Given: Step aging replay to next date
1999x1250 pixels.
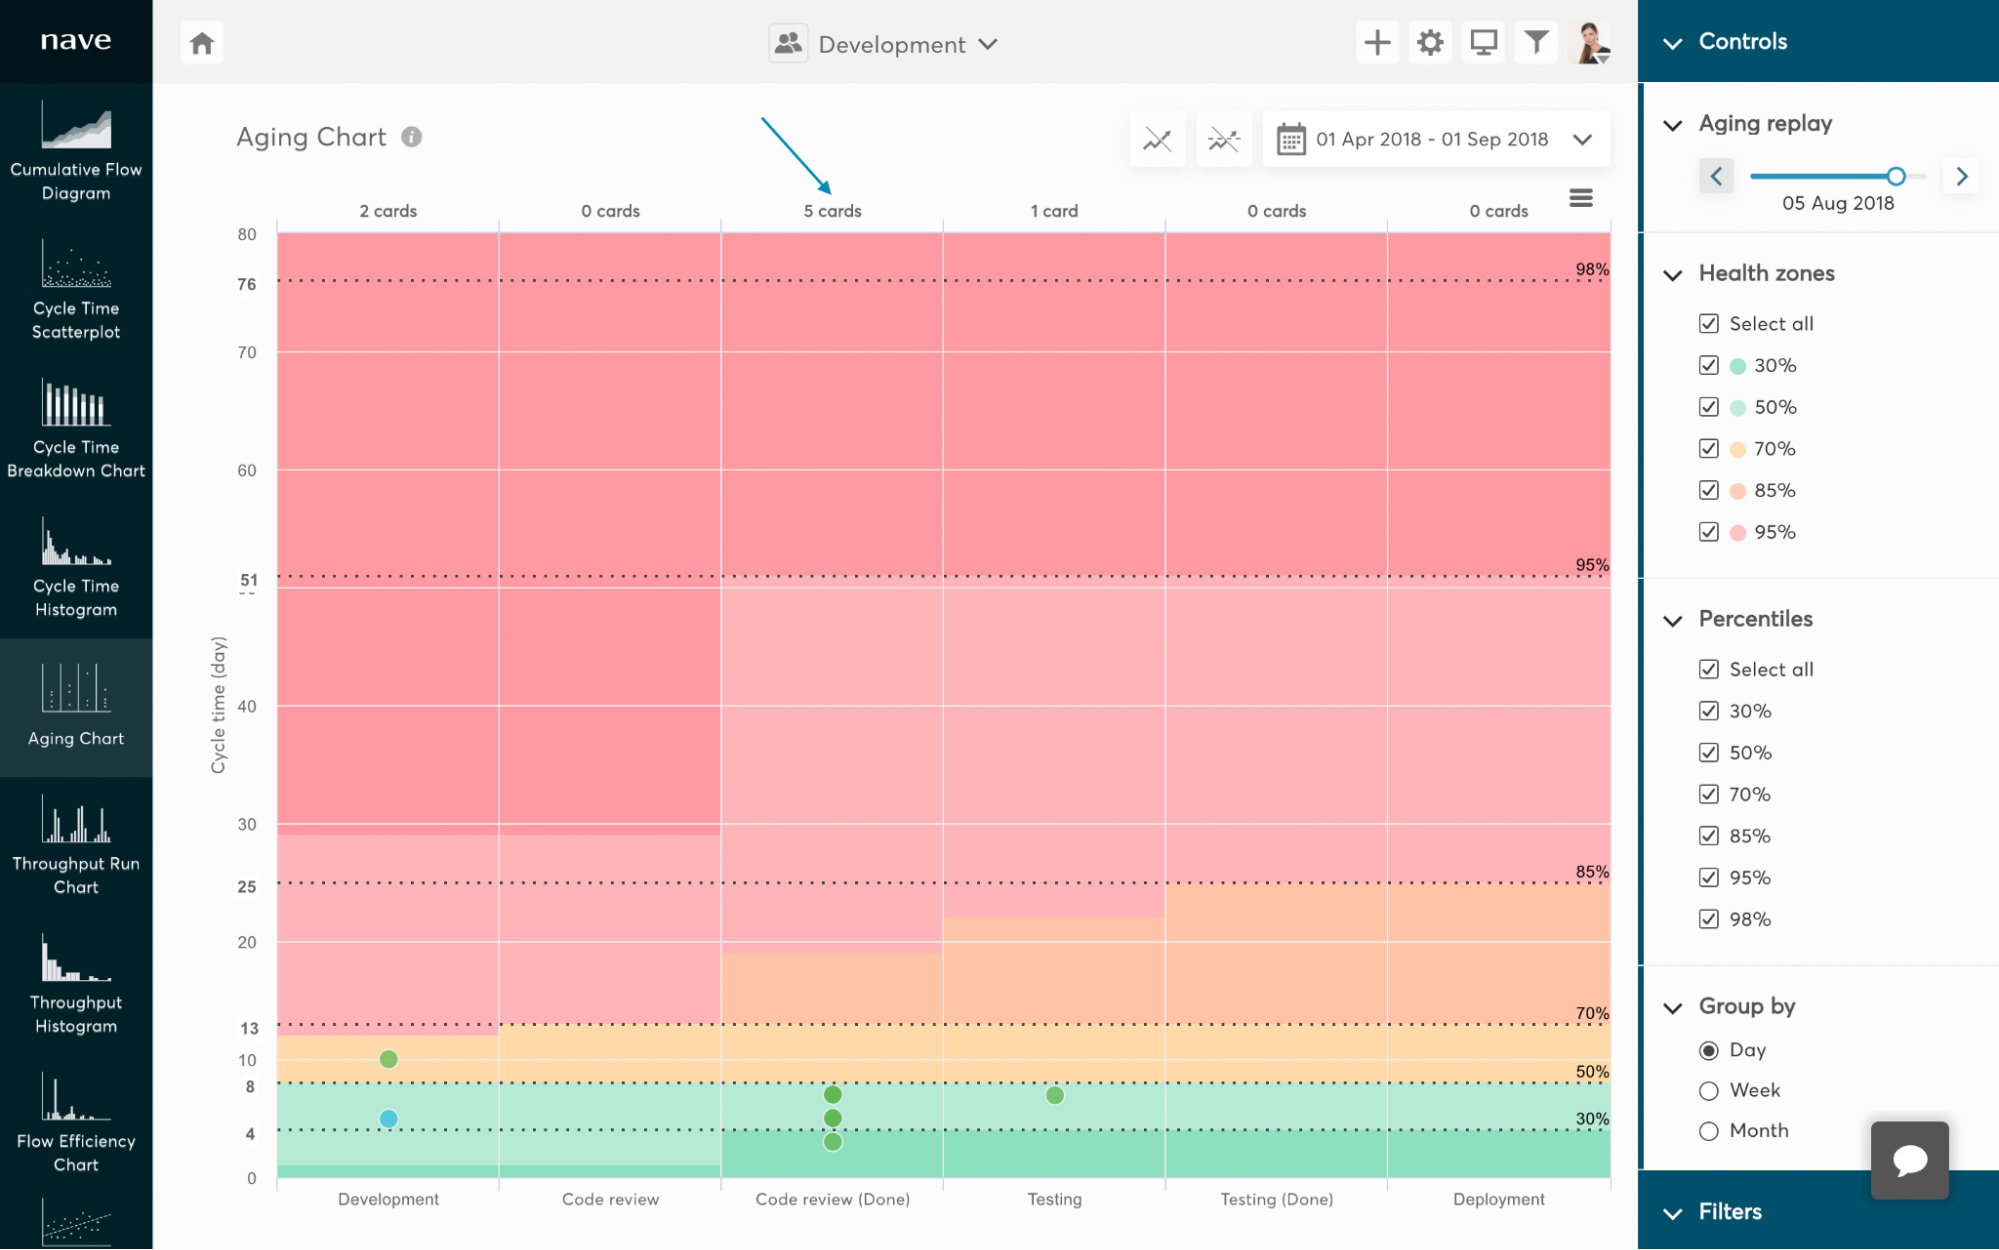Looking at the screenshot, I should [x=1962, y=176].
